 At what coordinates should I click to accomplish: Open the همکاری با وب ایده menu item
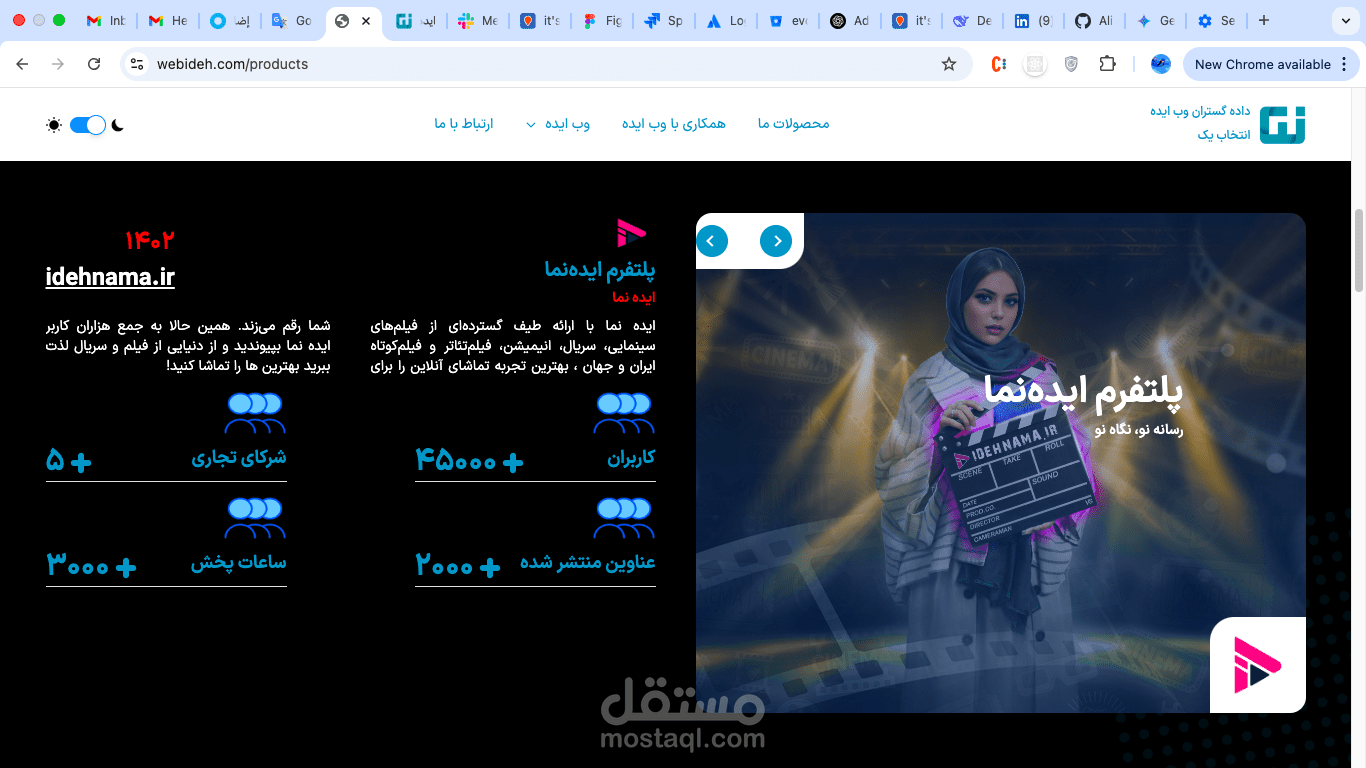(674, 124)
